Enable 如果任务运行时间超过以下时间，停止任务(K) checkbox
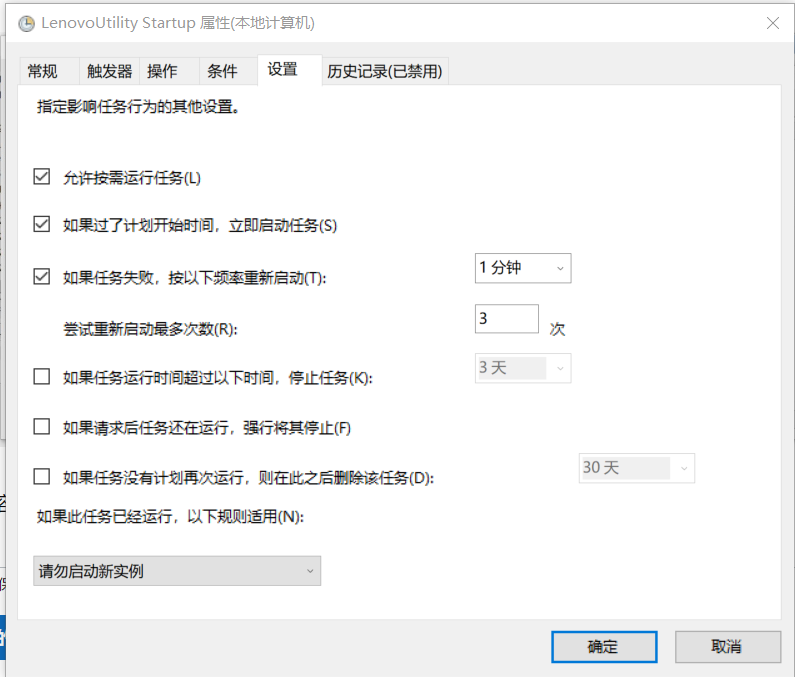795x677 pixels. click(x=42, y=377)
